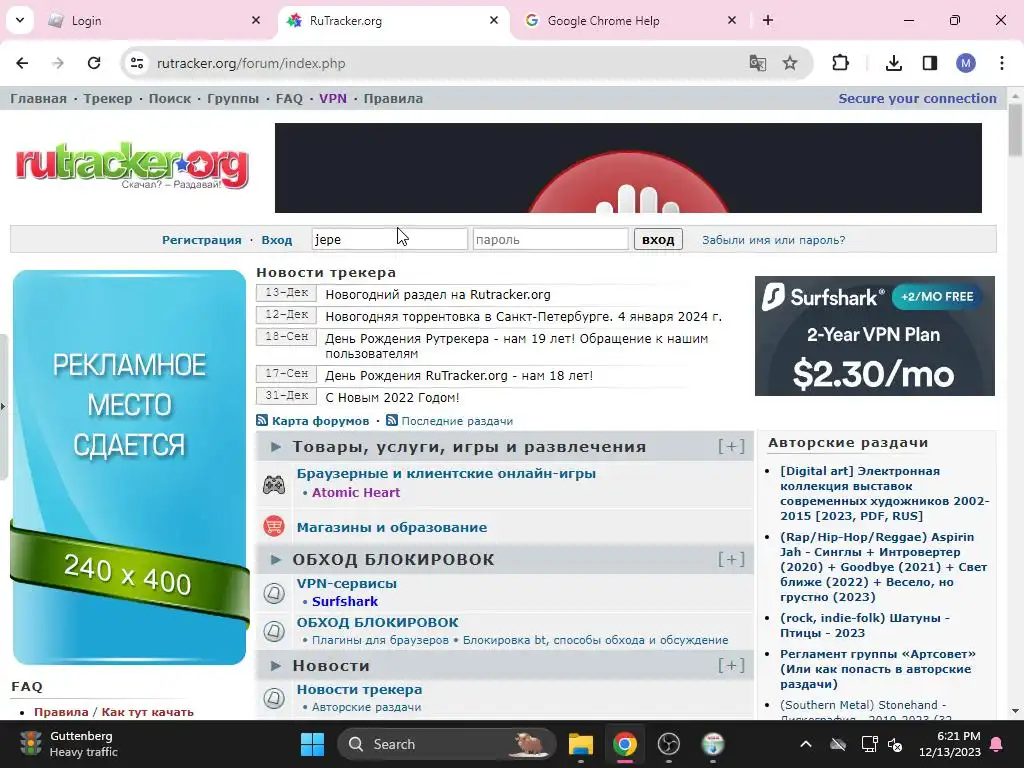Image resolution: width=1024 pixels, height=768 pixels.
Task: Close the RuTracker.org tab
Action: 494,20
